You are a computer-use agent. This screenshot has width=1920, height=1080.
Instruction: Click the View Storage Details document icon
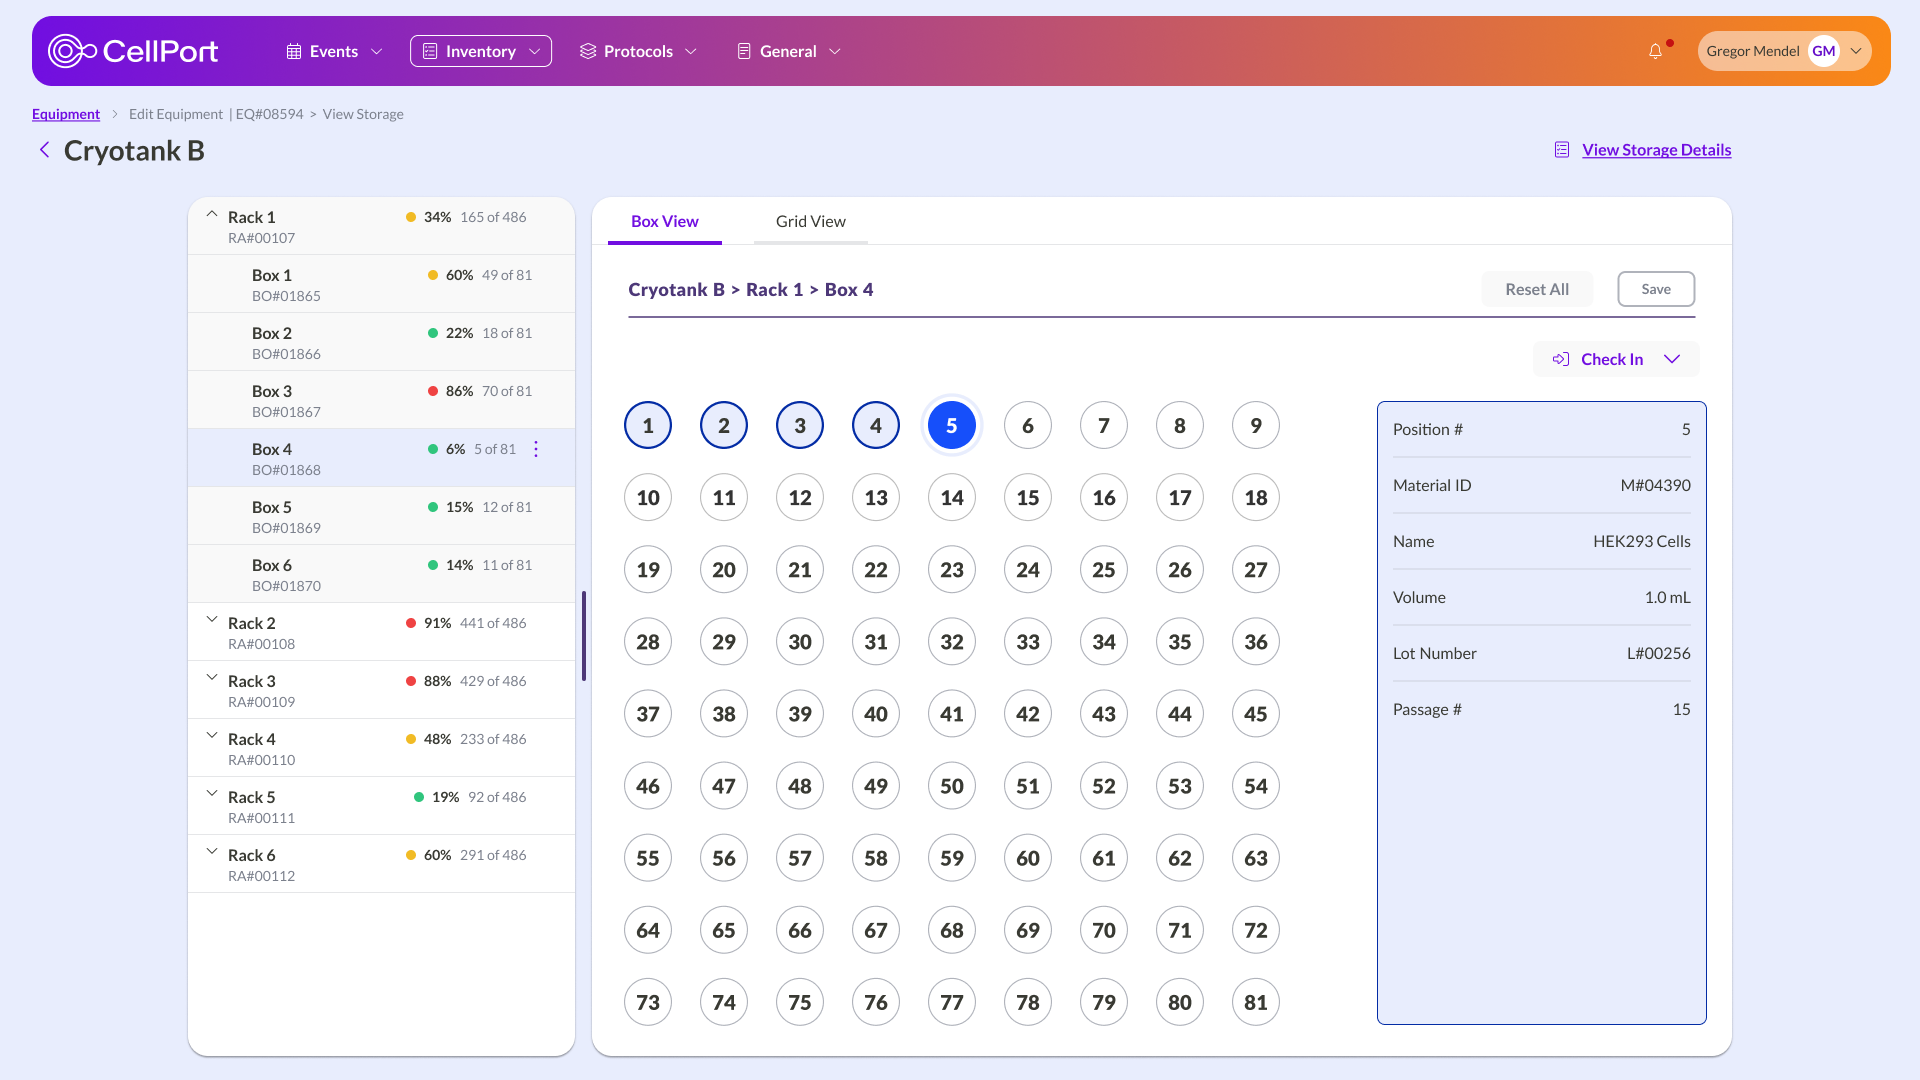coord(1561,150)
